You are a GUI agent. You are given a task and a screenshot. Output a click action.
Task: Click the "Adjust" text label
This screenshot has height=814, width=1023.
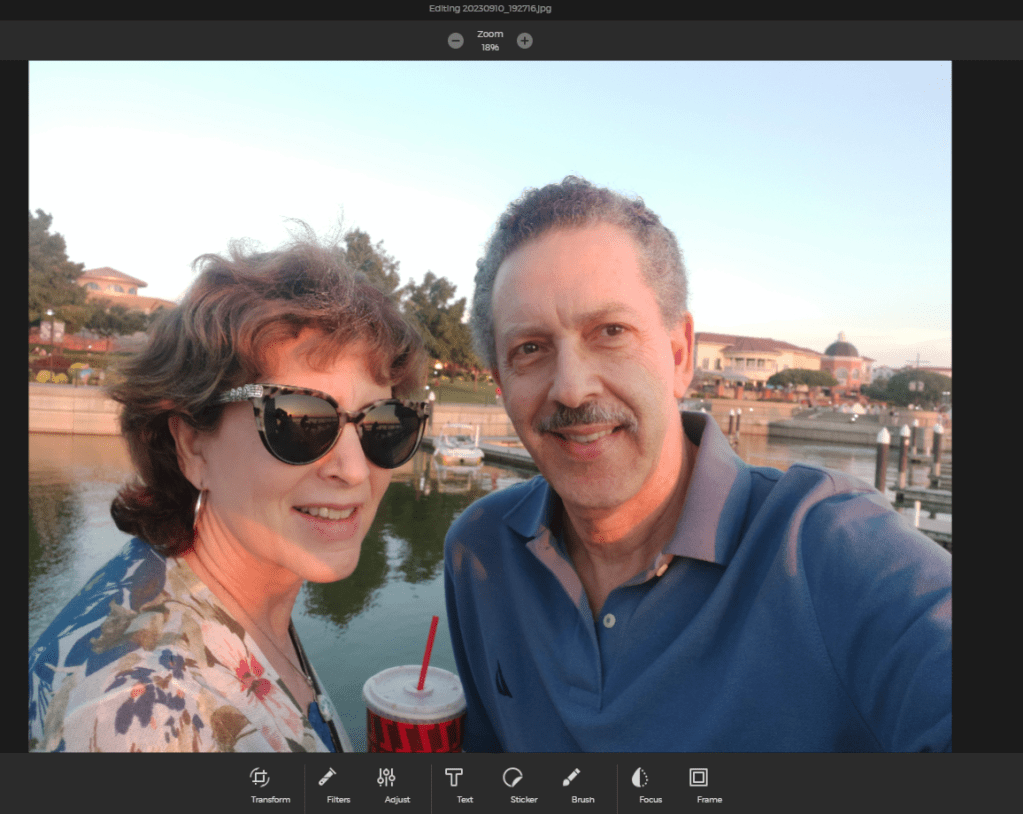tap(397, 800)
